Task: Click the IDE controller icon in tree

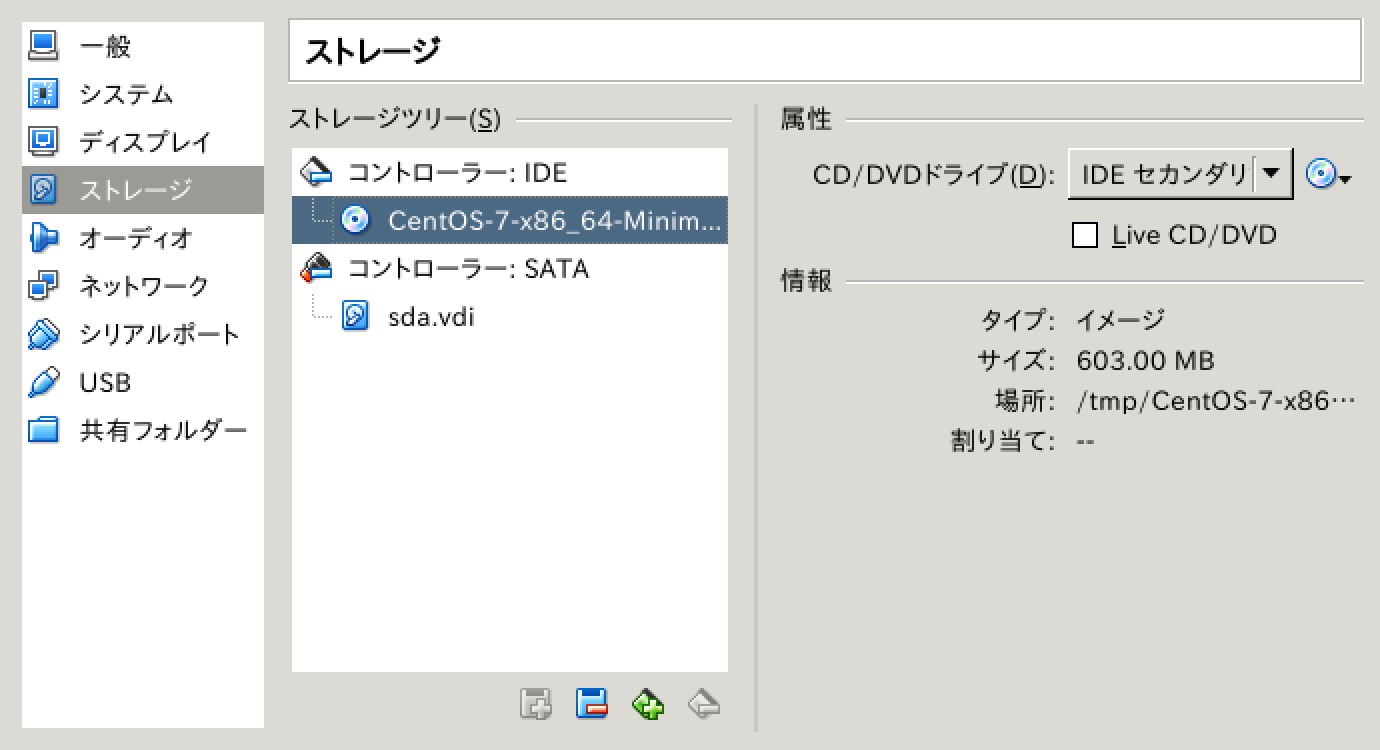Action: 317,172
